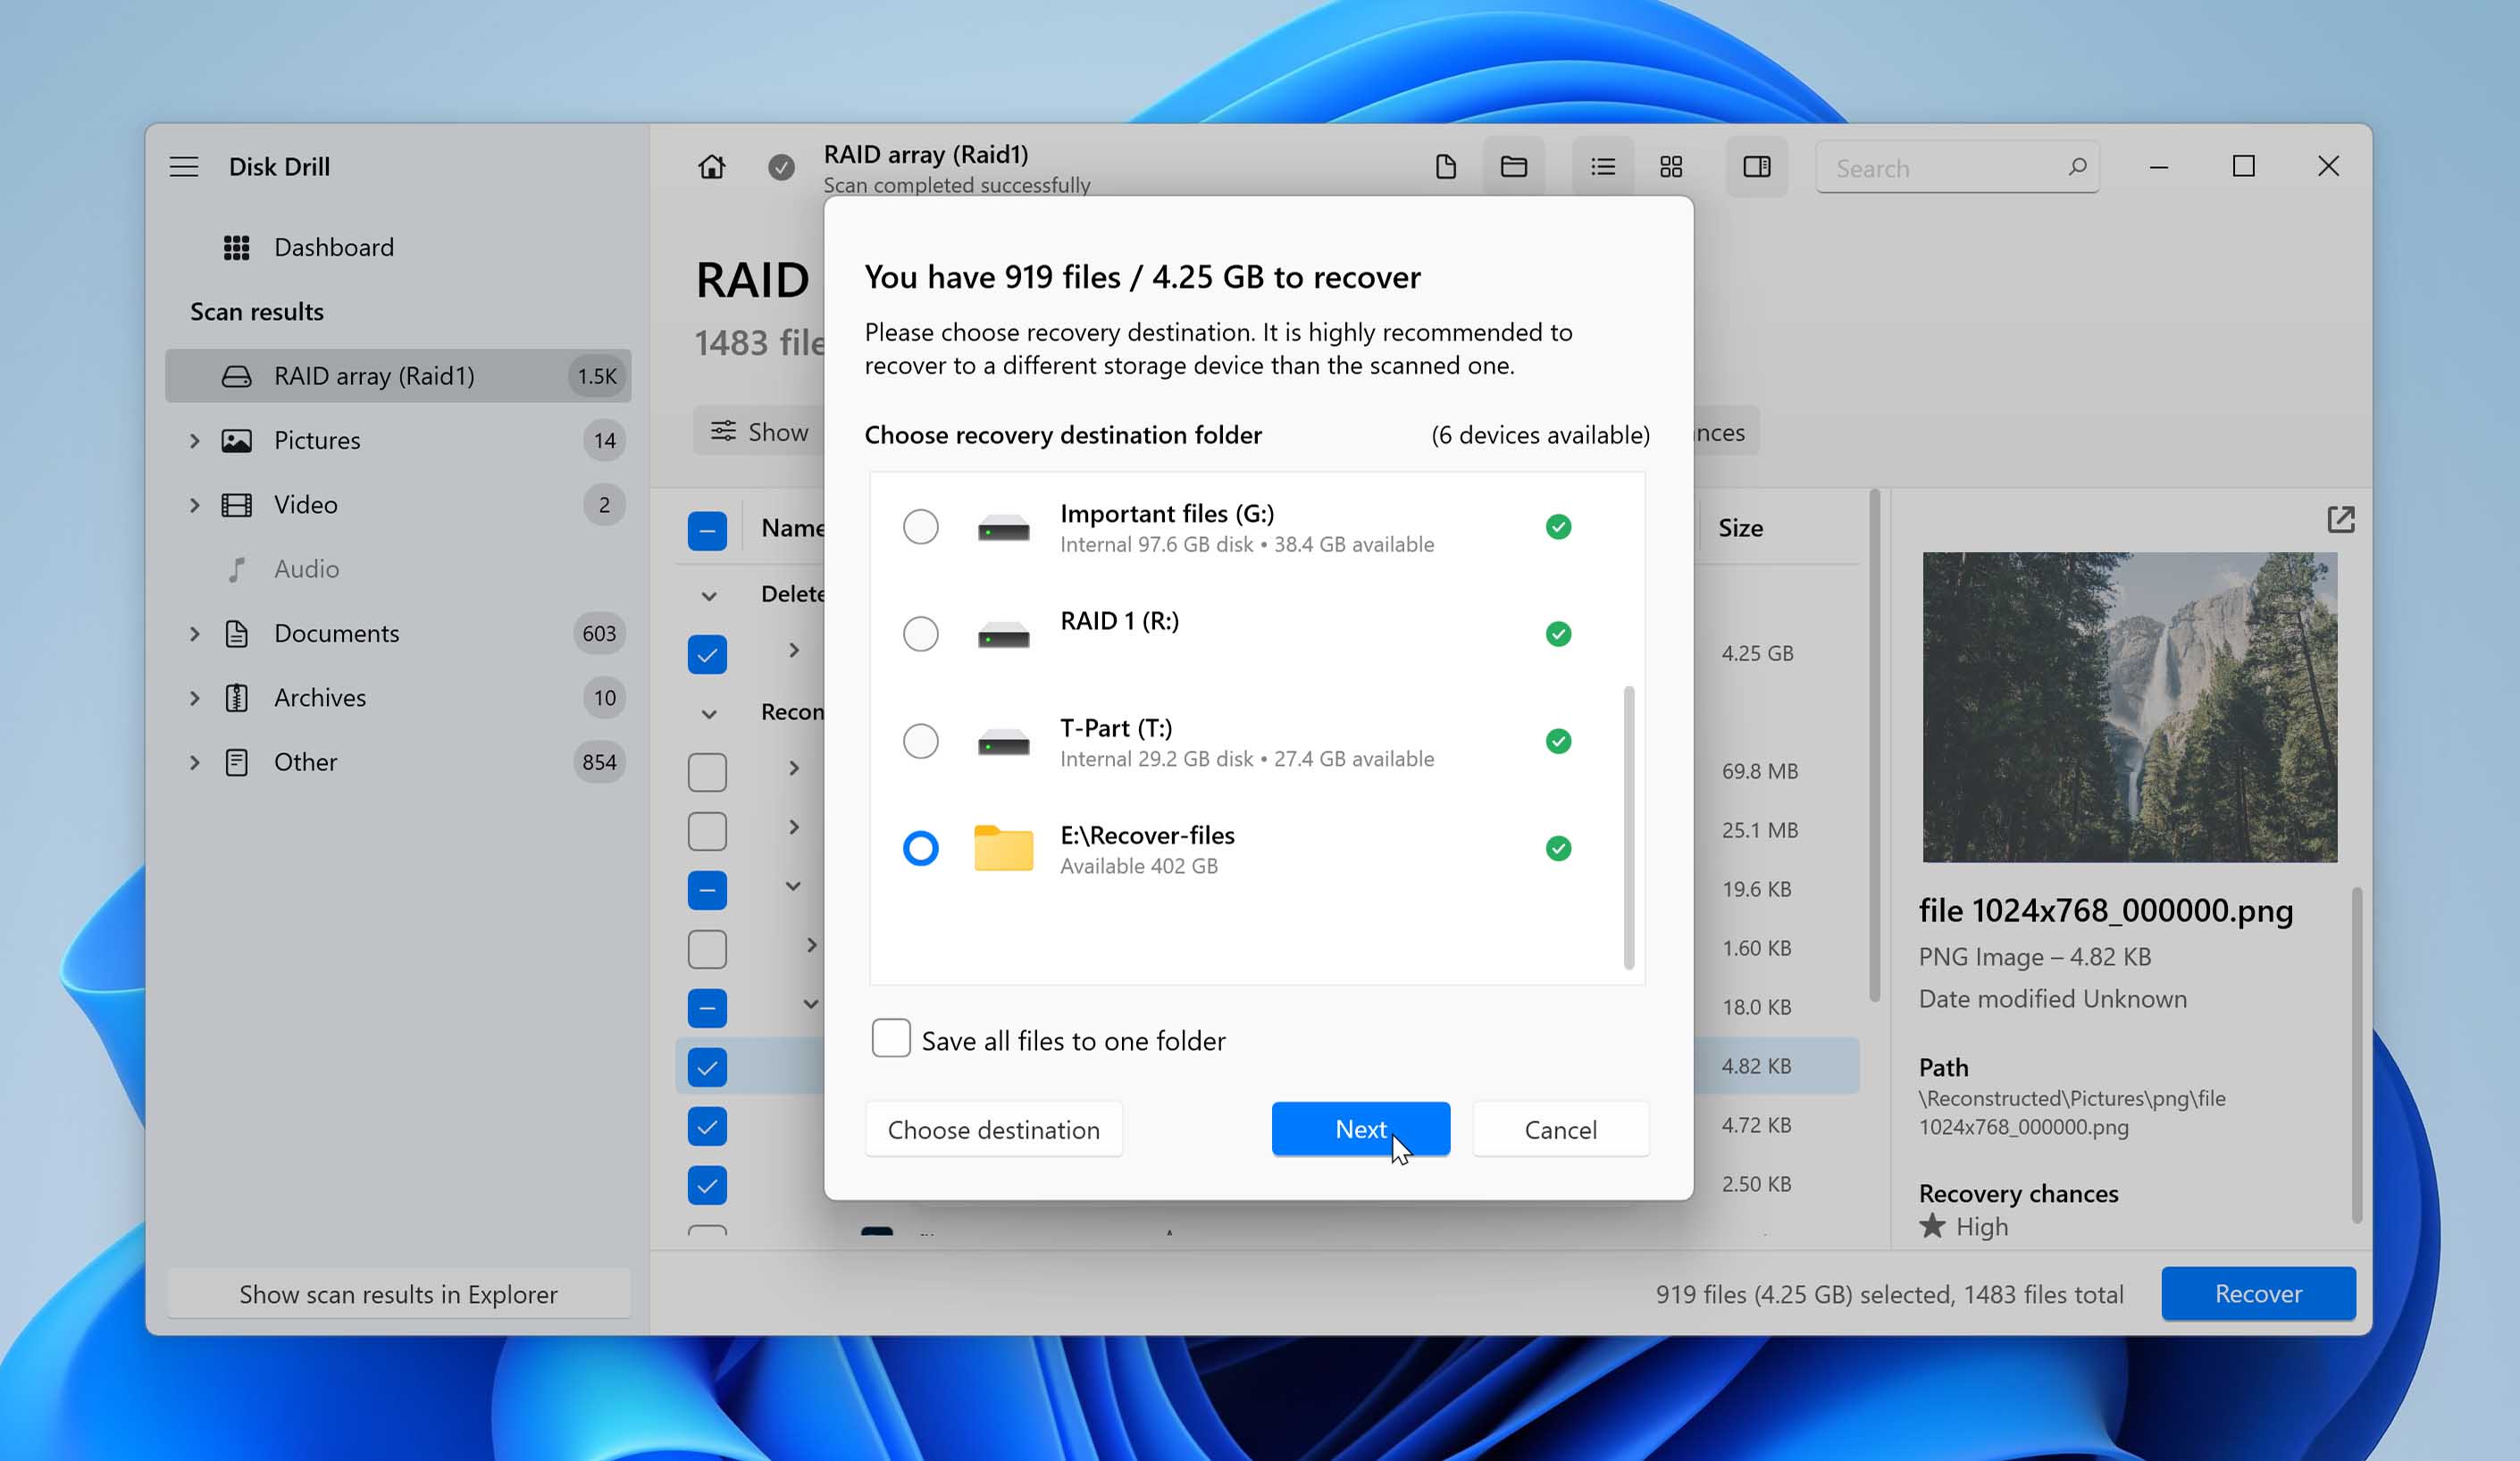The height and width of the screenshot is (1461, 2520).
Task: Expand Pictures category in scan results
Action: pos(197,440)
